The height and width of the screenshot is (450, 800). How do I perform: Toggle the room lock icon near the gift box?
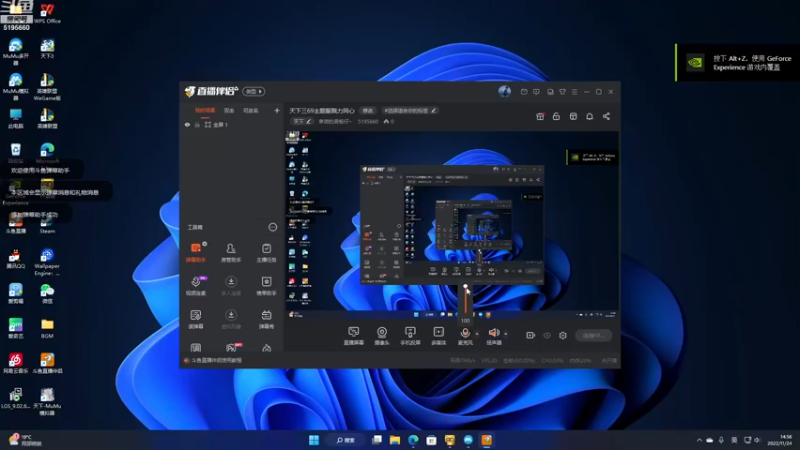[556, 116]
